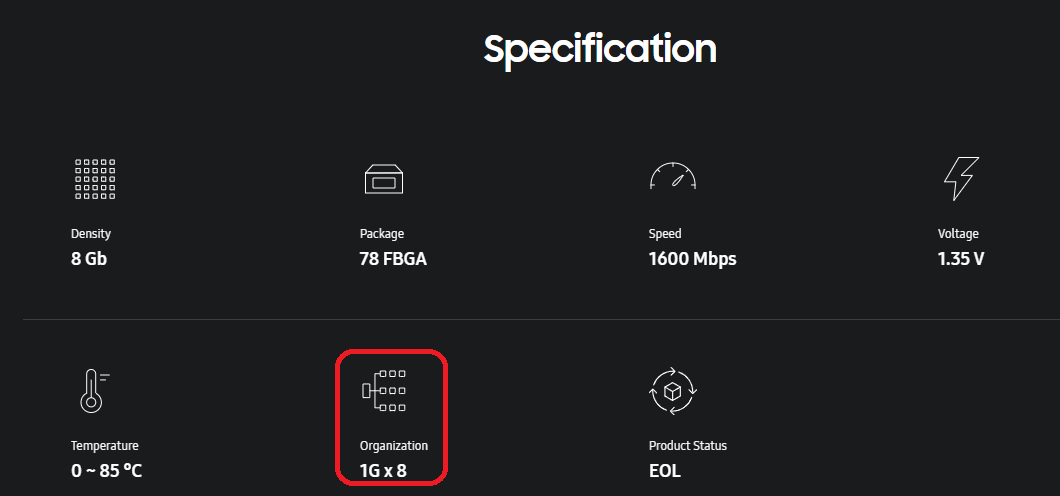Click the Product Status cycle icon
1060x496 pixels.
tap(673, 390)
